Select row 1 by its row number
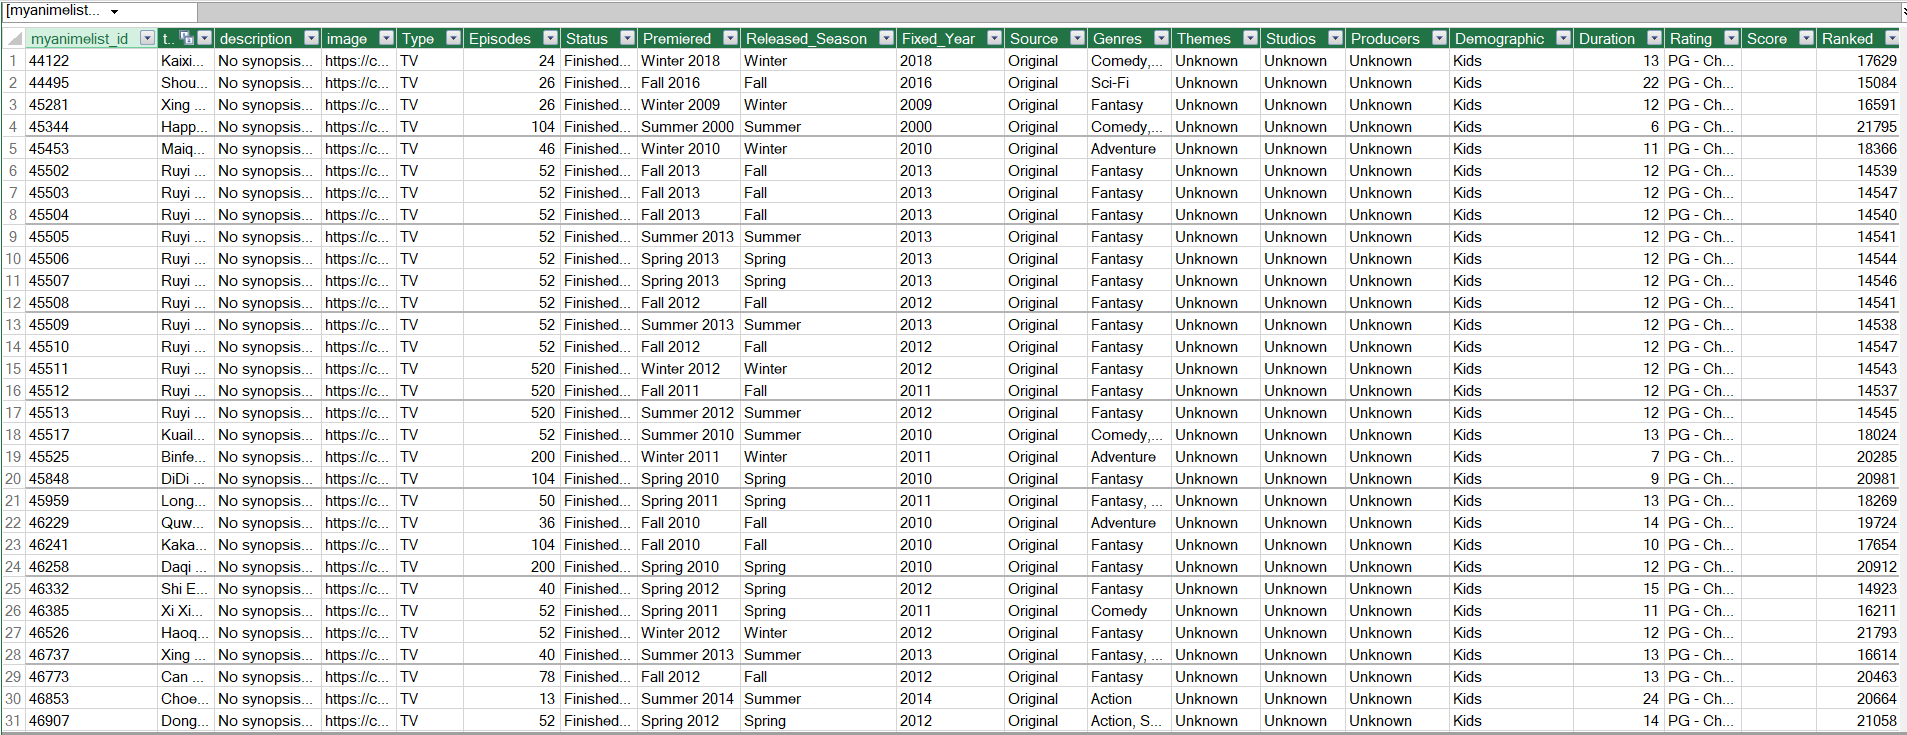The height and width of the screenshot is (735, 1907). [x=13, y=61]
